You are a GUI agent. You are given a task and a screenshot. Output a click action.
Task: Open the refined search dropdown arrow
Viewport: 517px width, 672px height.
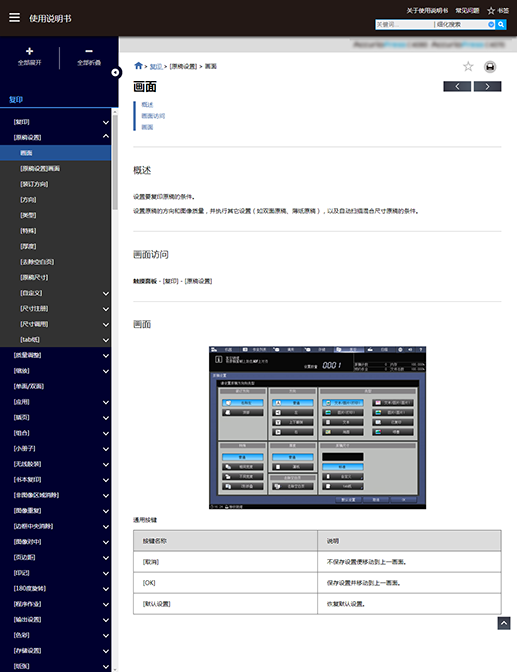pos(491,24)
